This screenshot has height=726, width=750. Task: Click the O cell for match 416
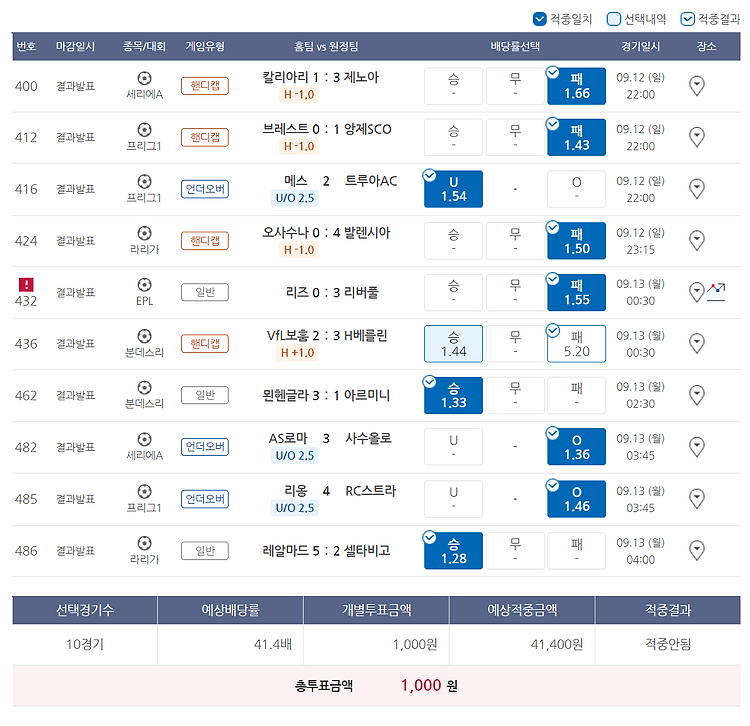[x=576, y=189]
